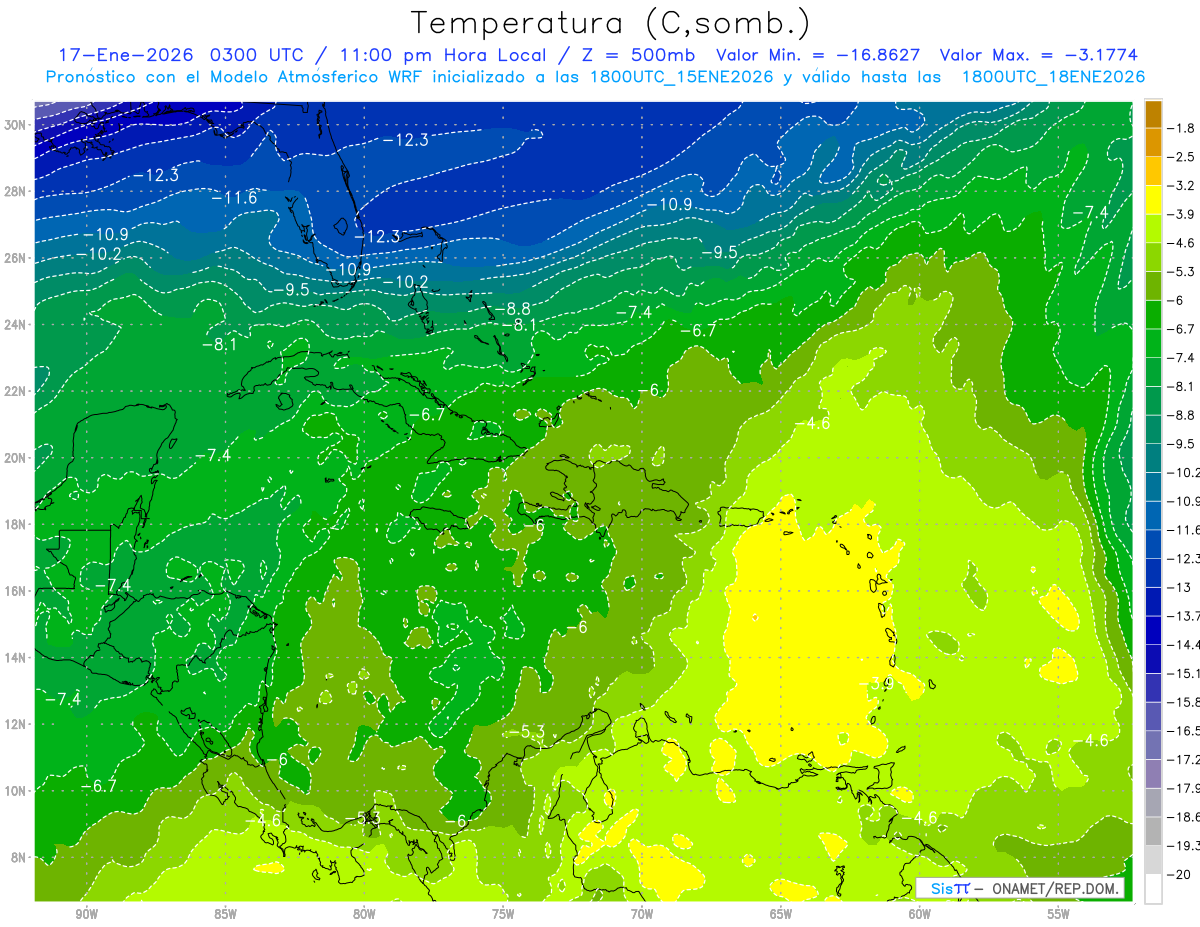Click the 75W longitude axis label
Image resolution: width=1200 pixels, height=927 pixels.
pos(503,914)
